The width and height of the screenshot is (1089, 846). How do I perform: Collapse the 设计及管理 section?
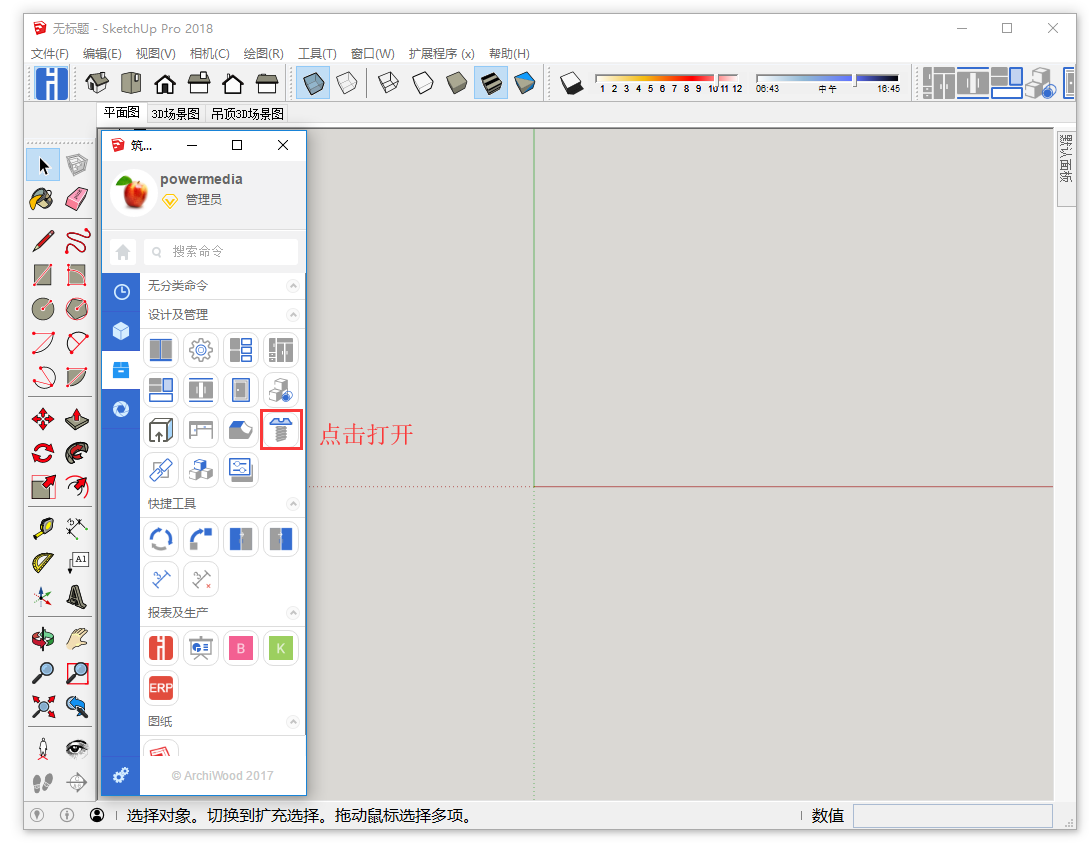293,314
